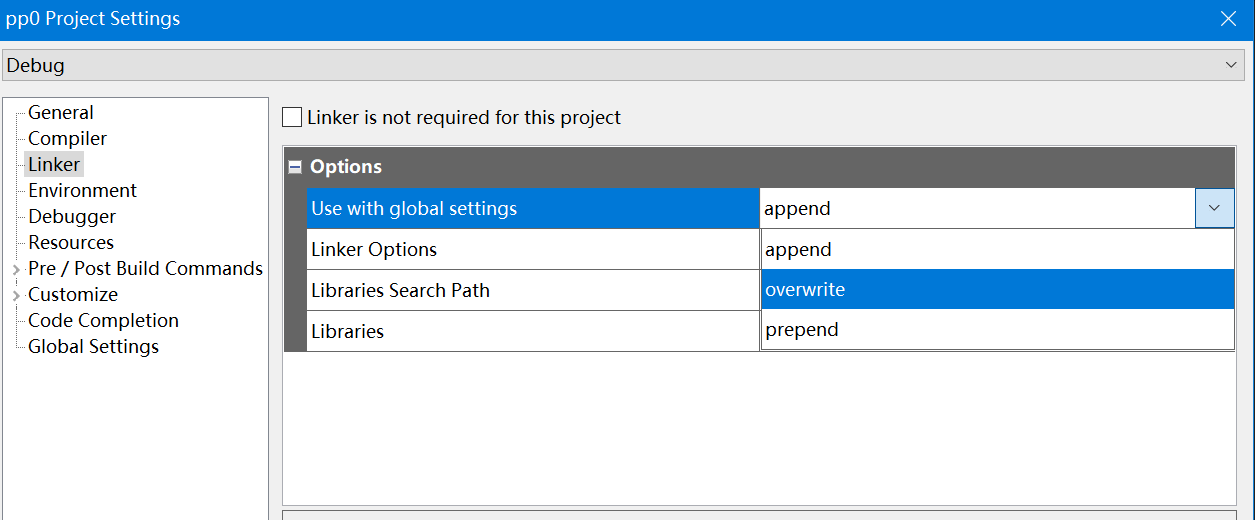This screenshot has height=520, width=1255.
Task: Open Code Completion settings
Action: click(103, 321)
